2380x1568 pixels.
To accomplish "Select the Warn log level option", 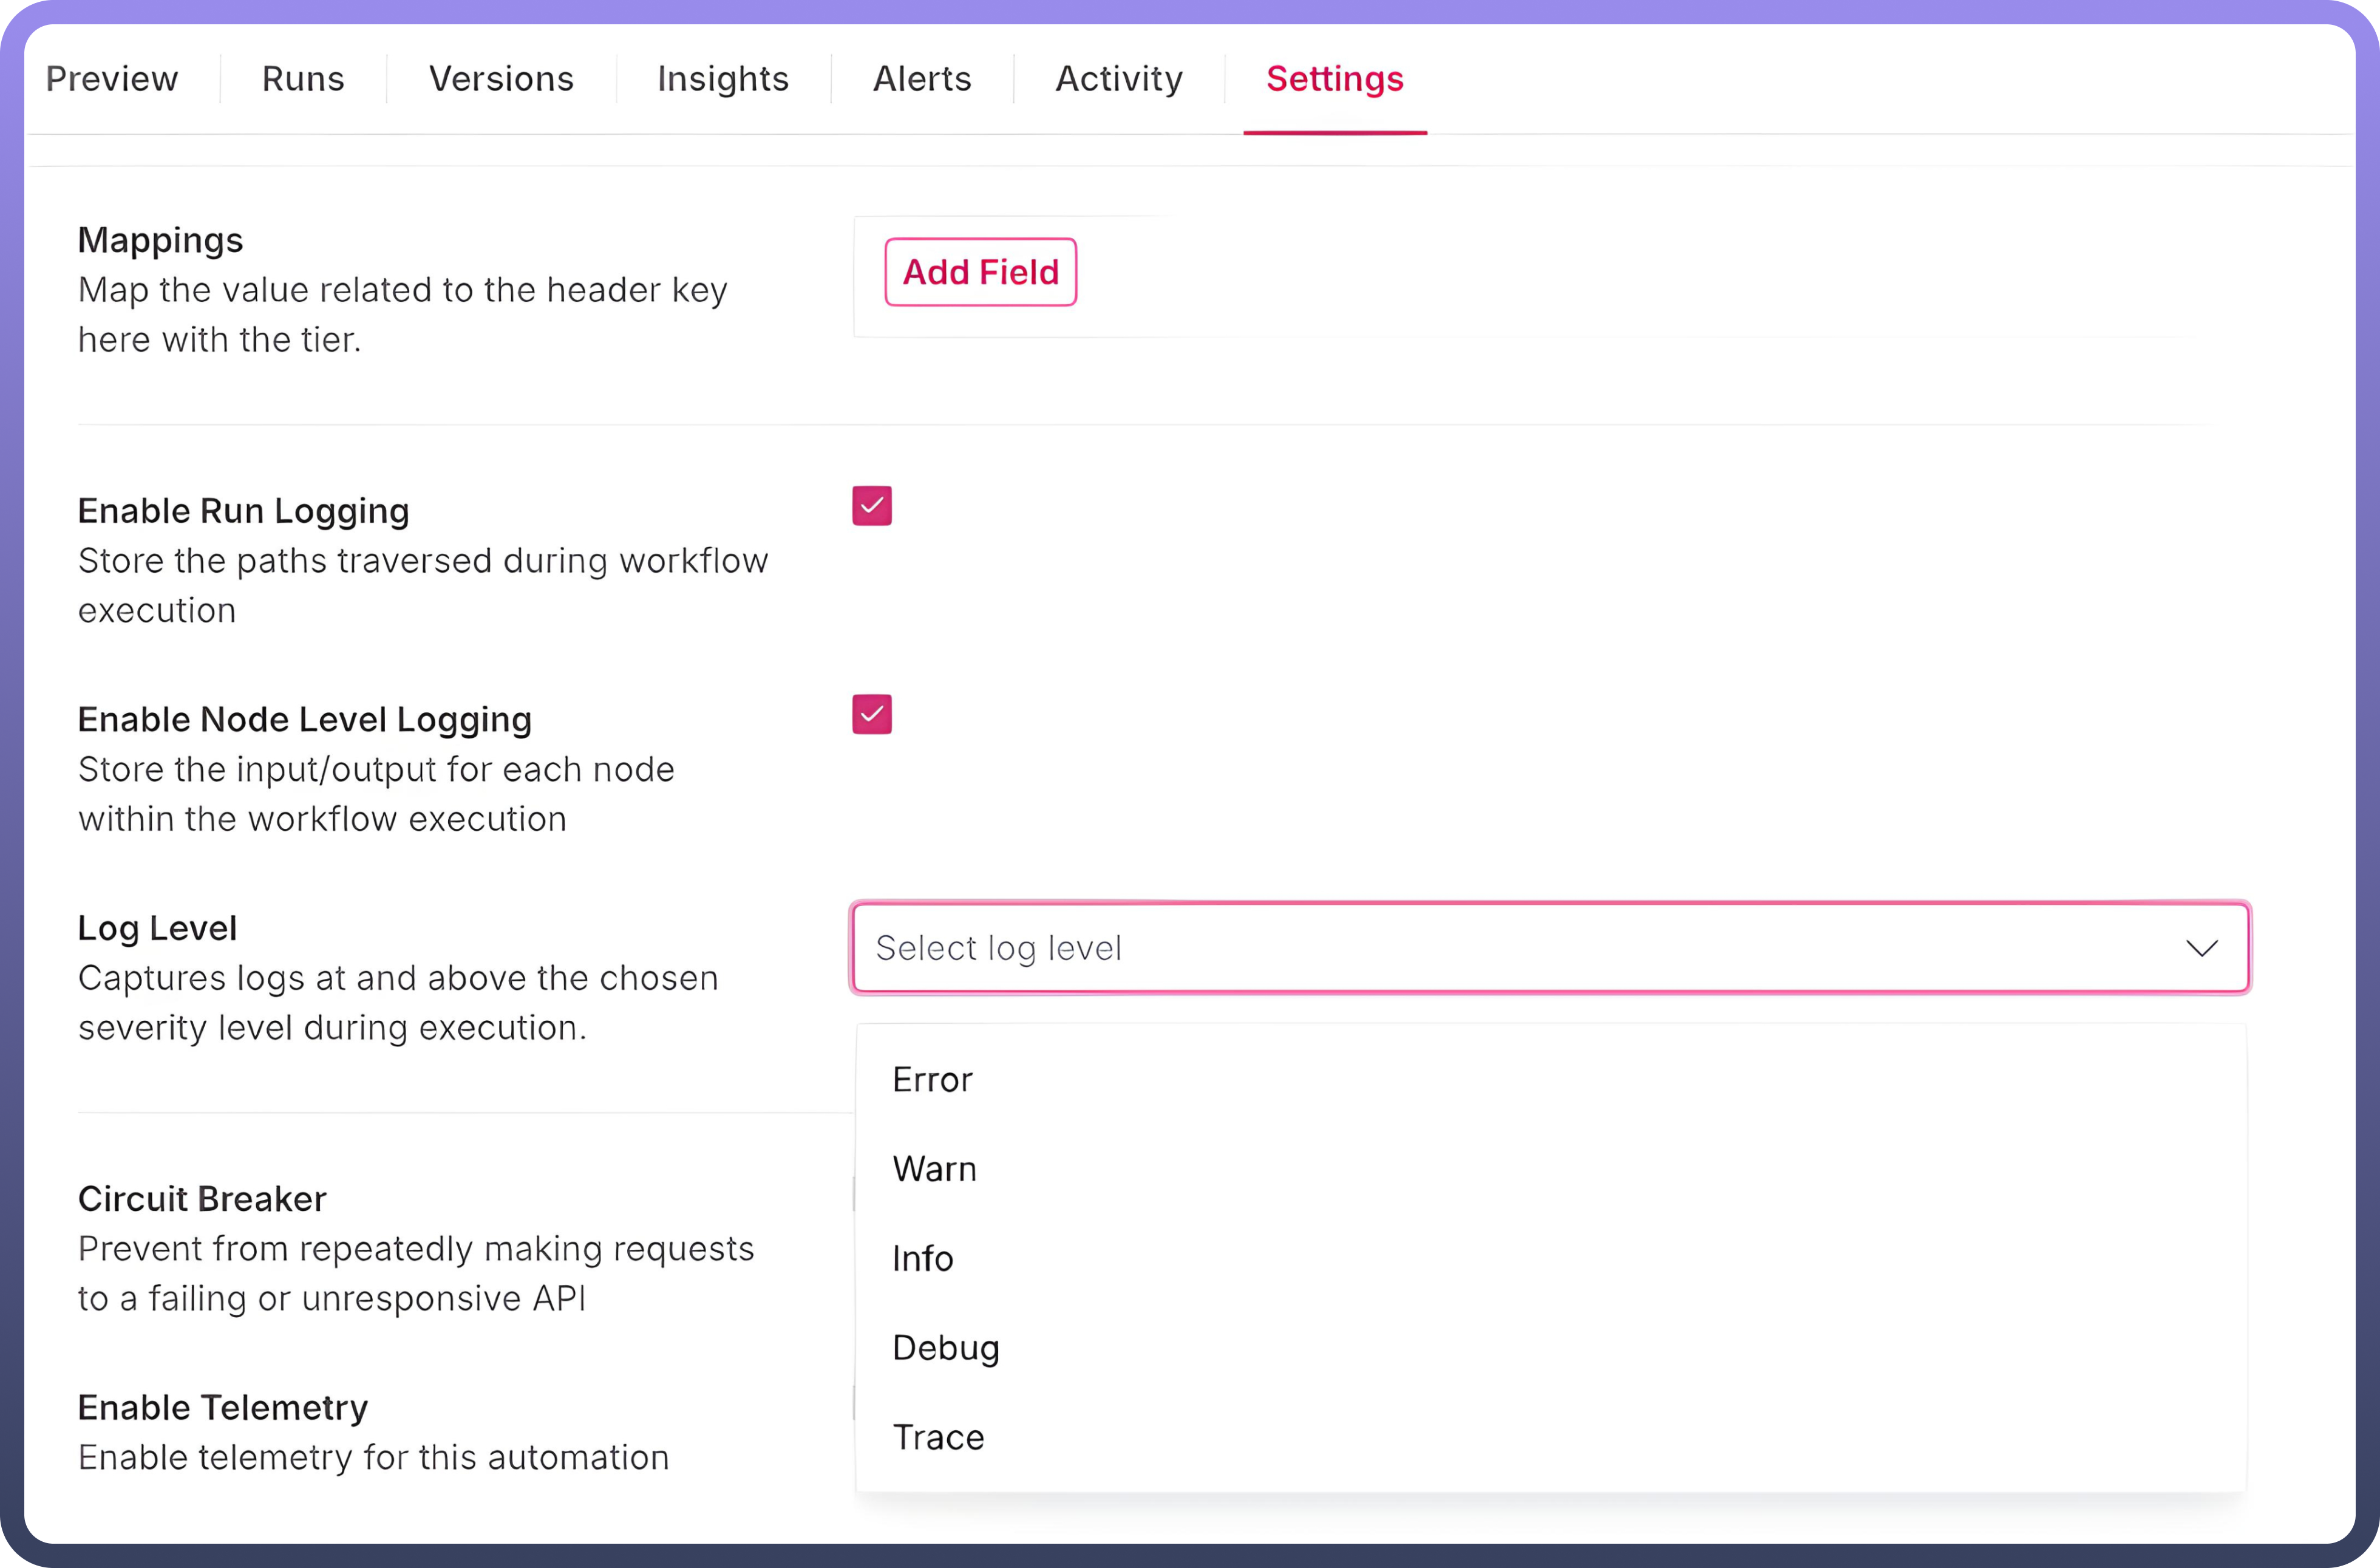I will (x=934, y=1169).
